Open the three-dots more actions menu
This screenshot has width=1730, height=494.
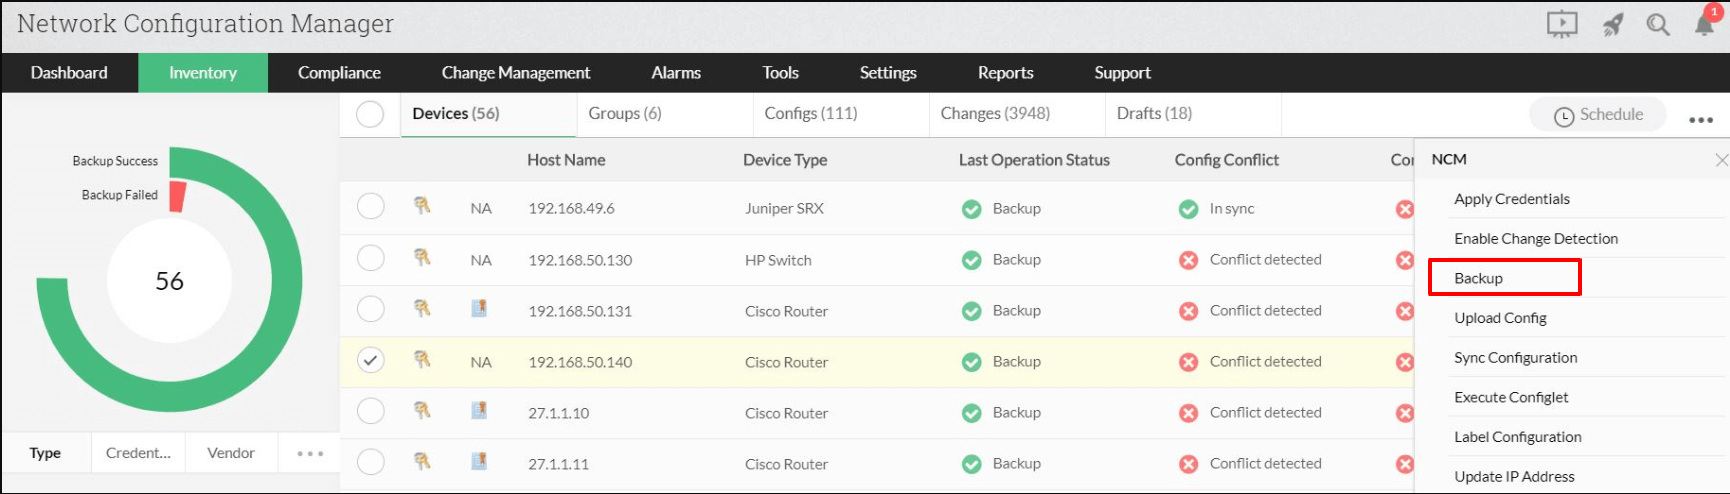(x=1700, y=119)
